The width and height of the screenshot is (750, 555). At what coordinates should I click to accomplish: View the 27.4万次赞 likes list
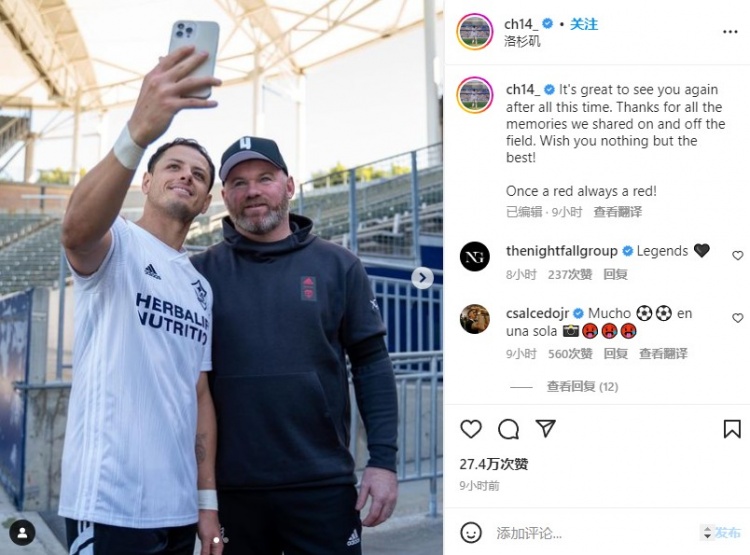[494, 464]
